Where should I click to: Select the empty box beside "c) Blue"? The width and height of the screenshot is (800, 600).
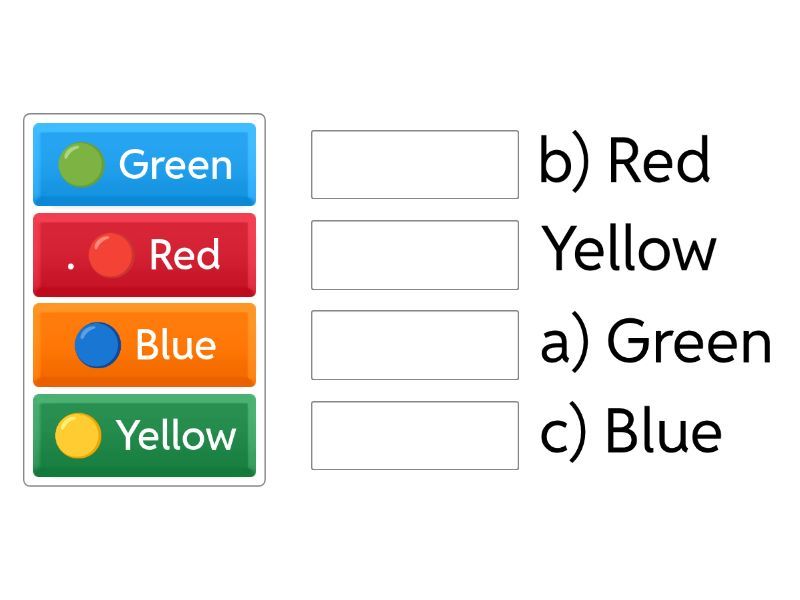point(415,435)
